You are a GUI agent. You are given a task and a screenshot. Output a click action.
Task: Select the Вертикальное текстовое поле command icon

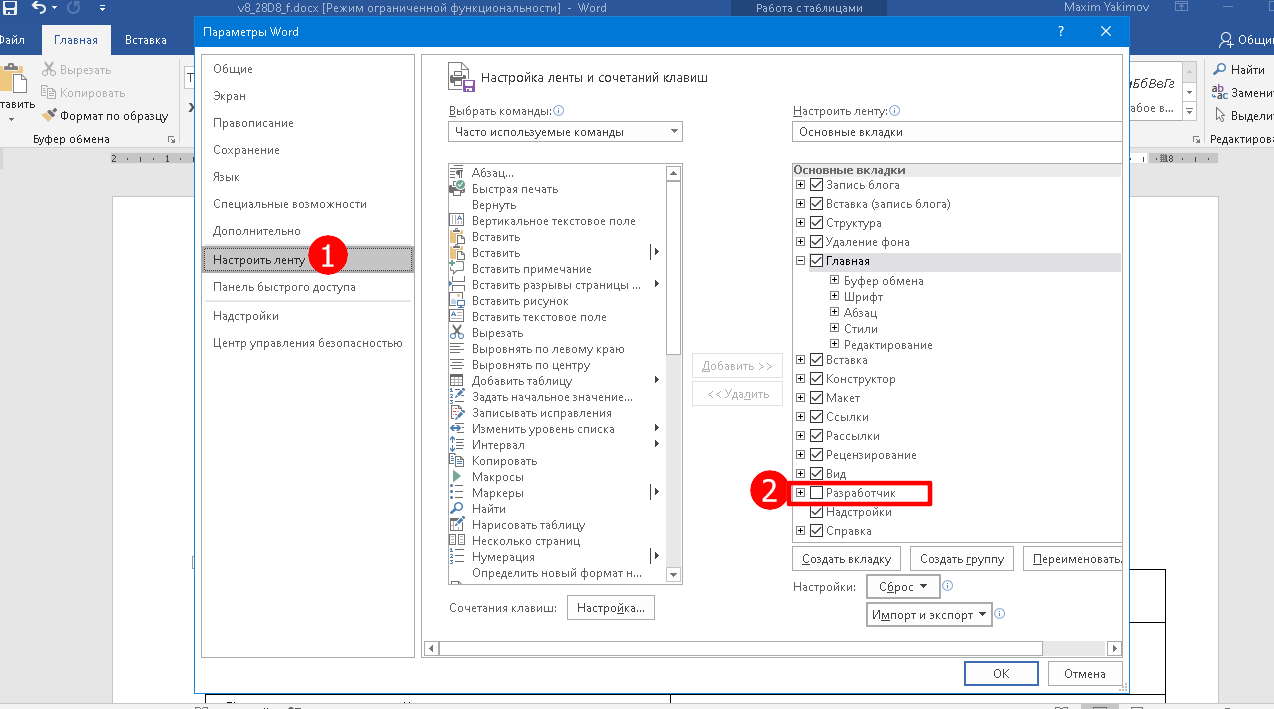coord(457,221)
